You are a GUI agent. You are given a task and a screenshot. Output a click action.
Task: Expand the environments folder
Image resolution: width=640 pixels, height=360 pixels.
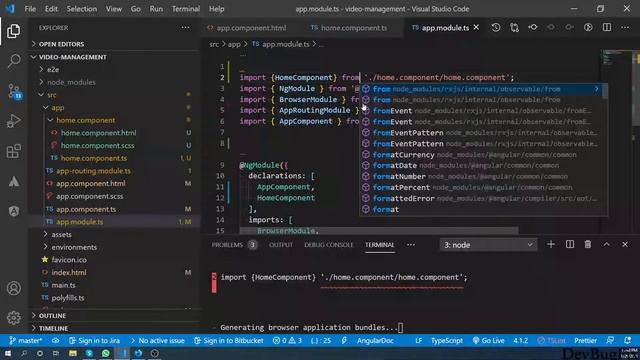(74, 247)
